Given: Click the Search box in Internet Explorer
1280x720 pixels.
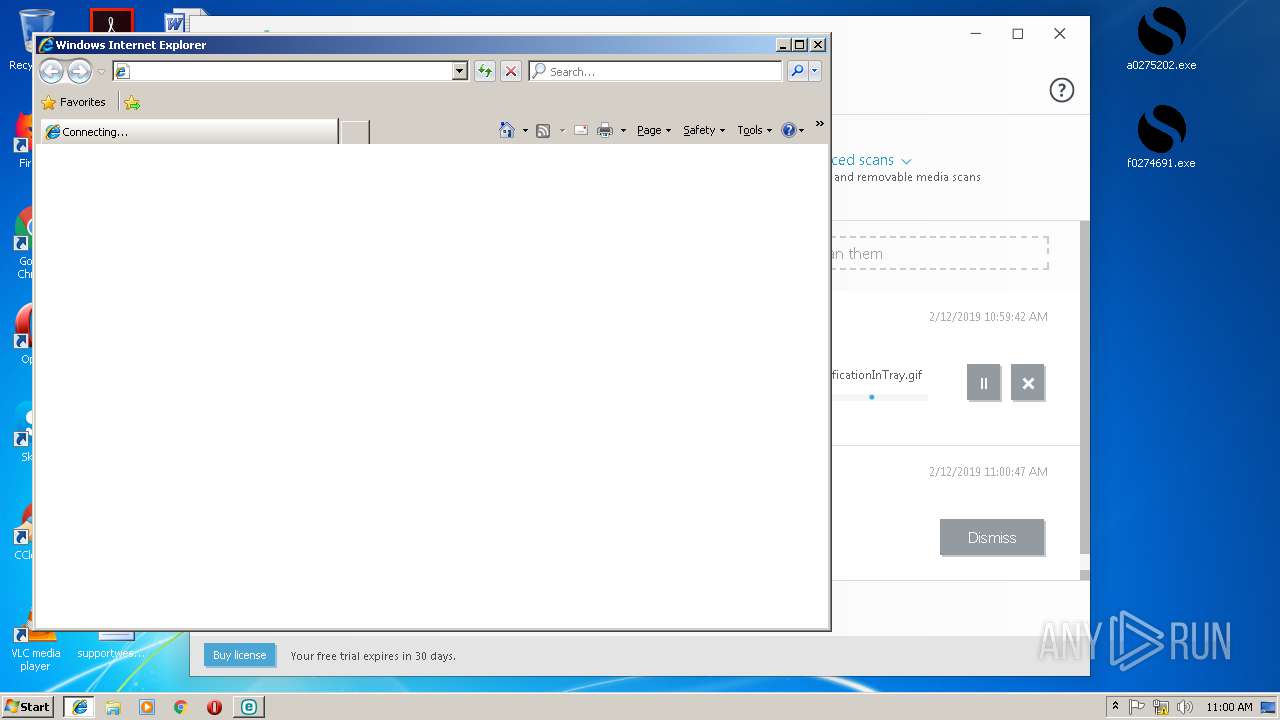Looking at the screenshot, I should pos(656,71).
